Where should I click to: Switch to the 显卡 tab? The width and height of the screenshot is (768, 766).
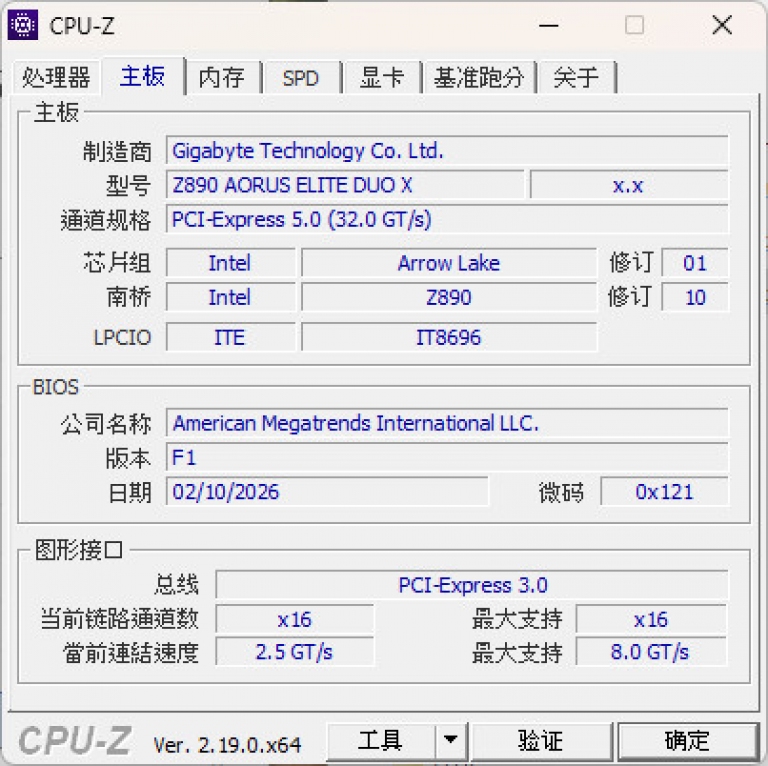381,78
